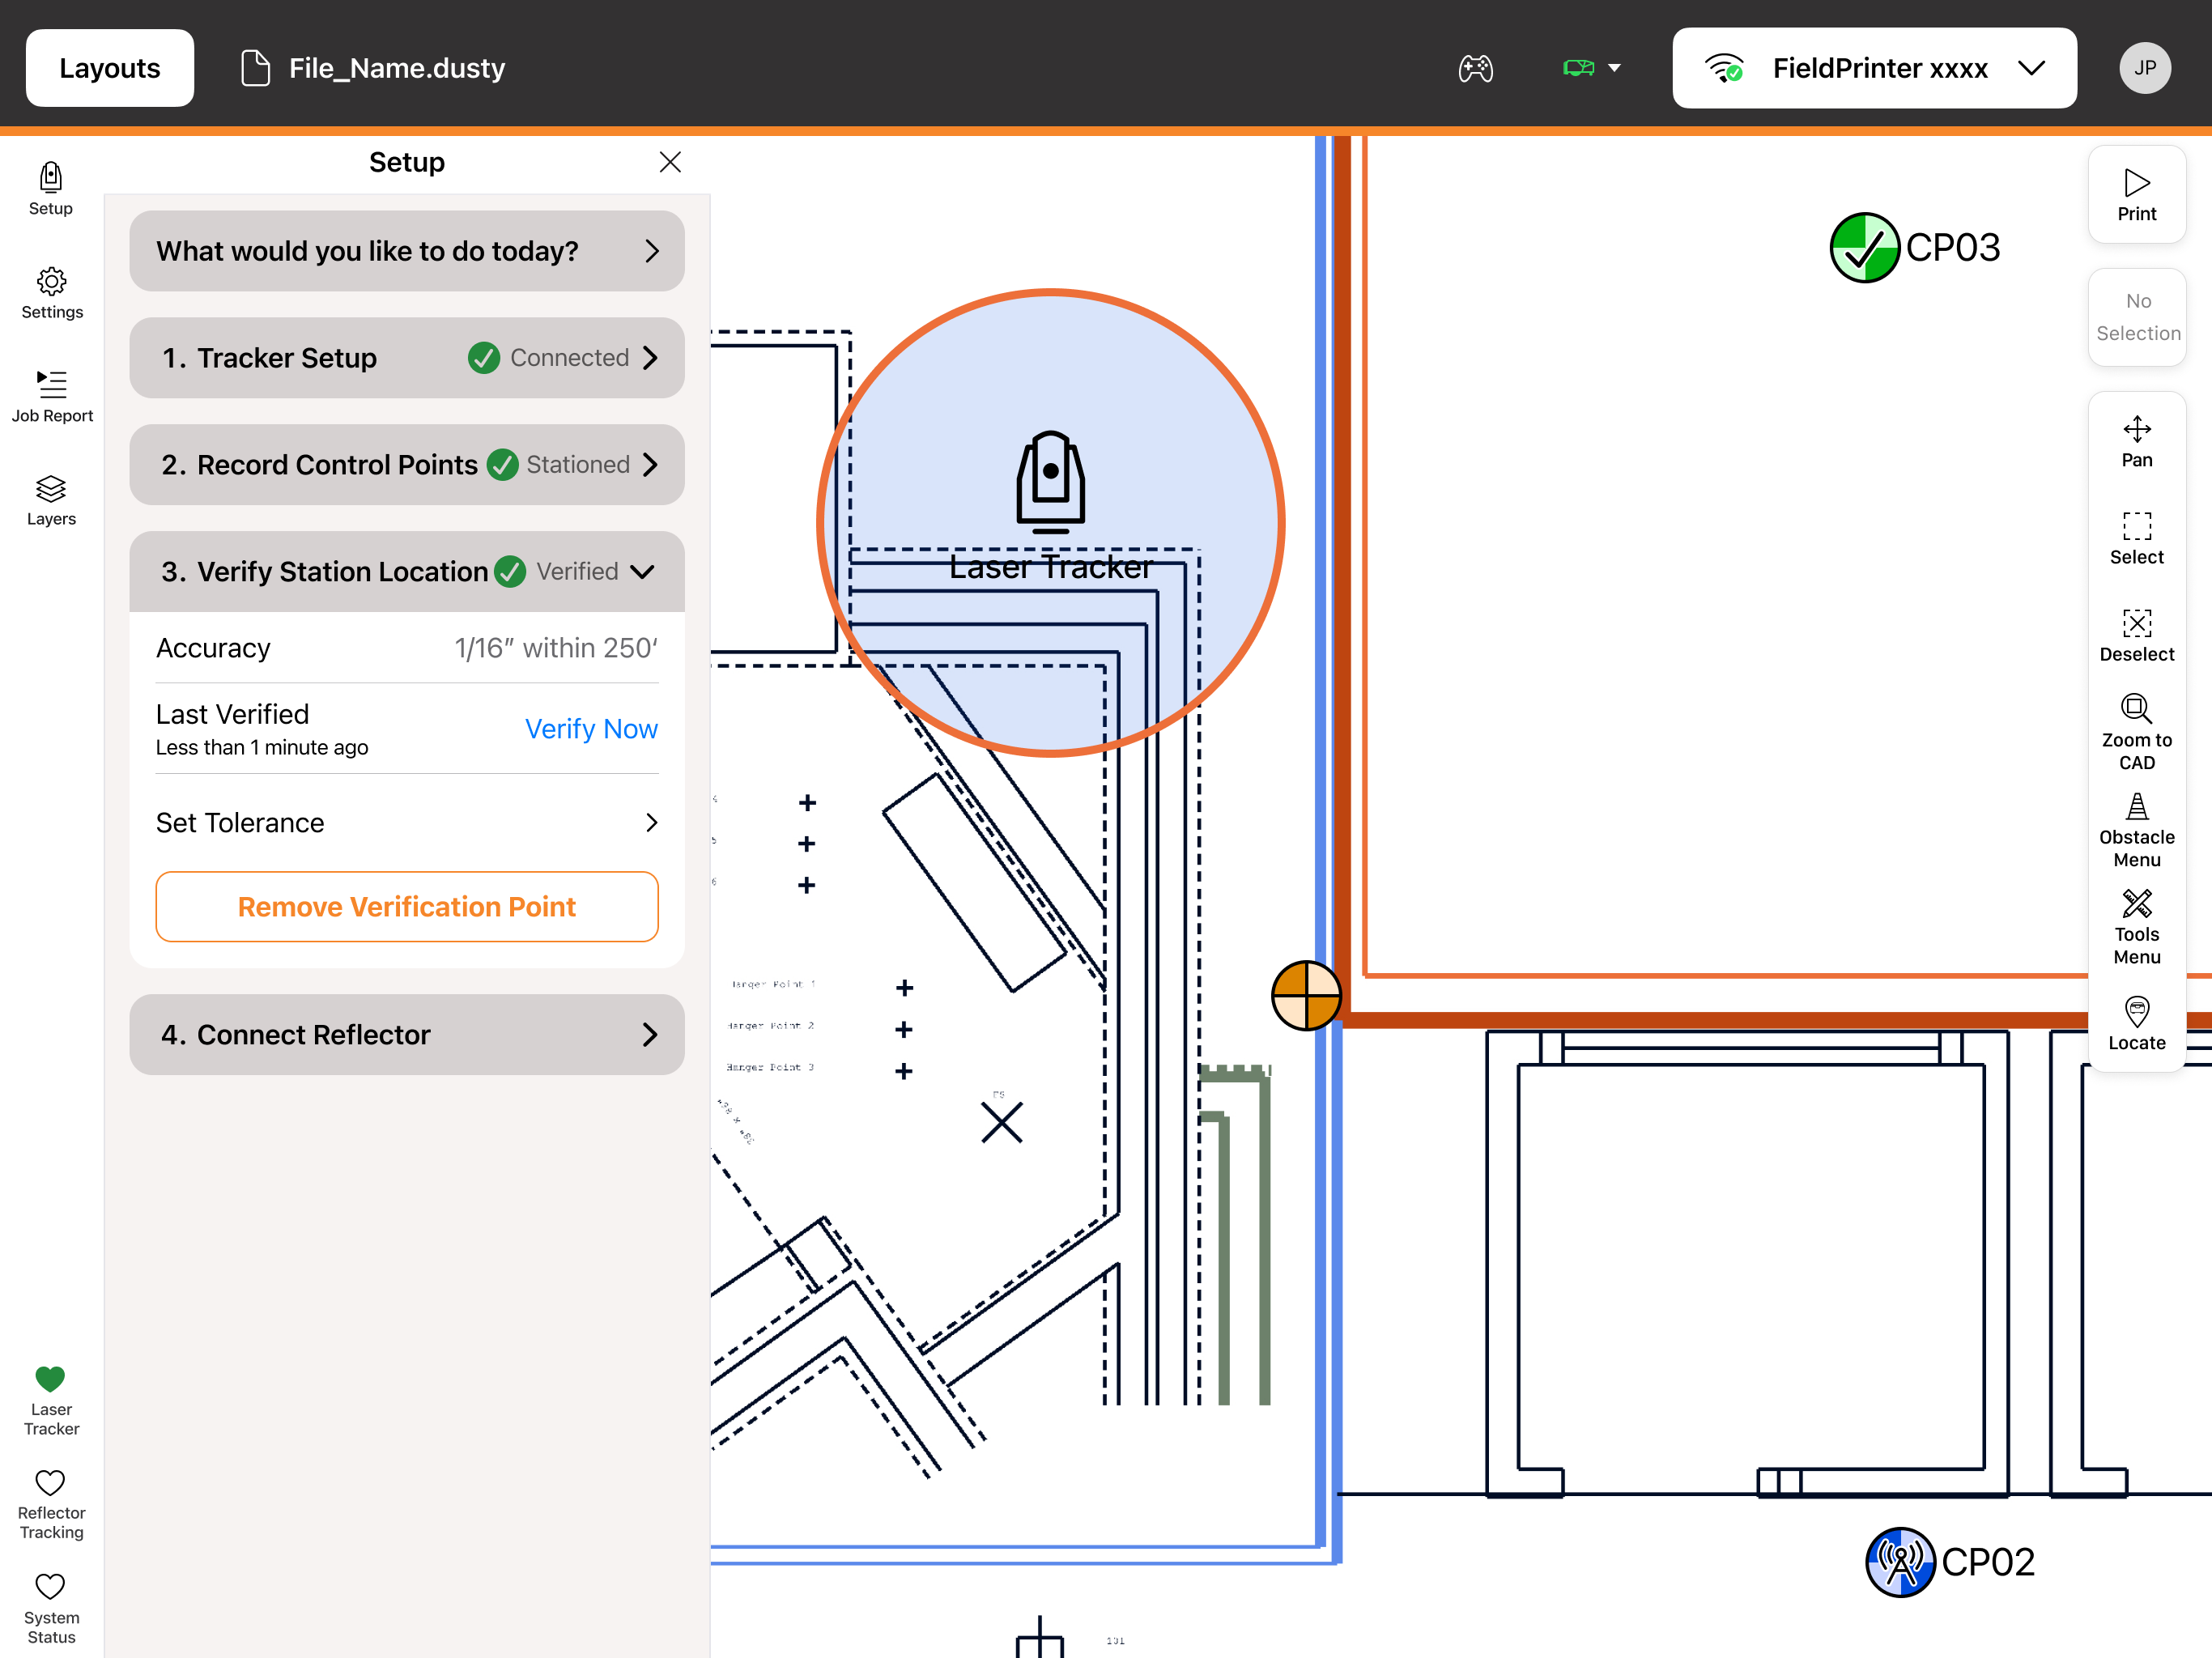
Task: Close the Setup panel
Action: coord(670,162)
